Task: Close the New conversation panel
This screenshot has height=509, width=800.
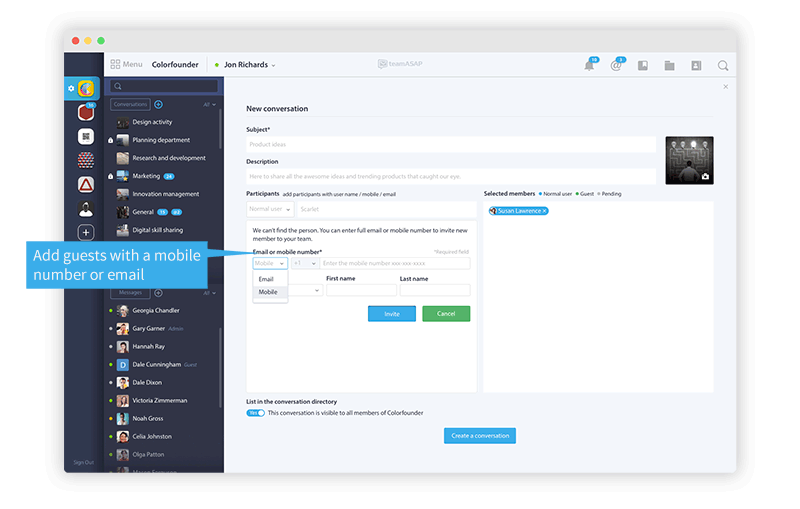Action: pos(726,87)
